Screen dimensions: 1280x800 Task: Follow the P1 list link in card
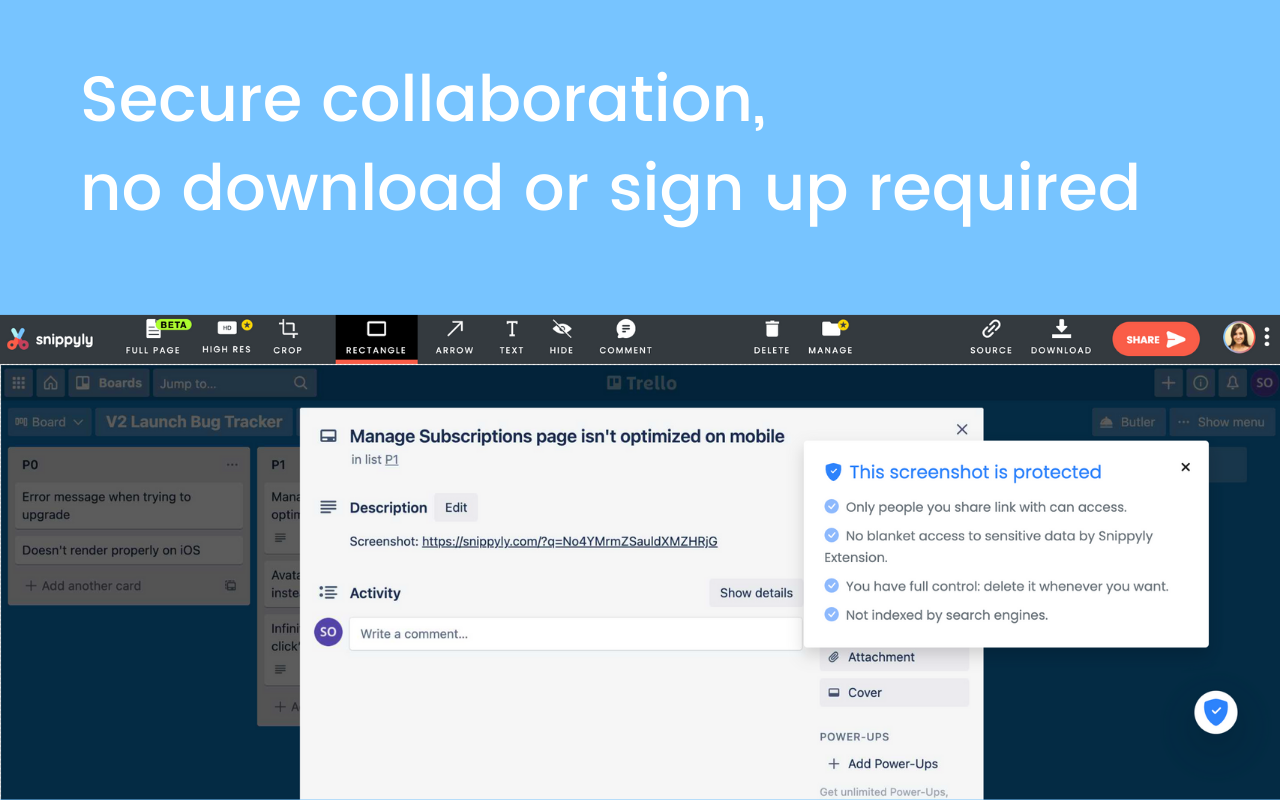(x=392, y=460)
